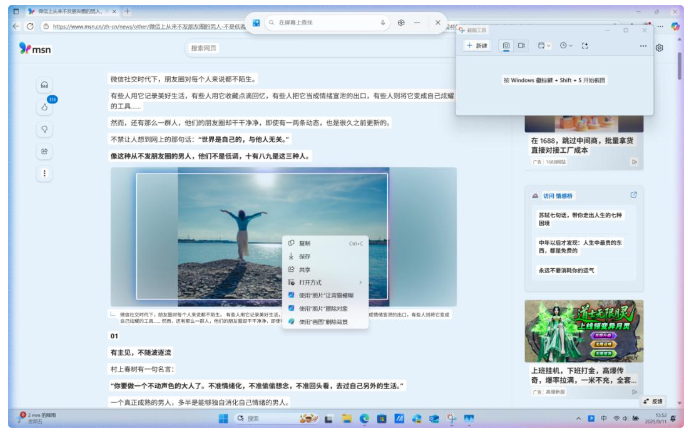Click the 访问 情感桥 link
Viewport: 688px width, 438px height.
point(558,196)
